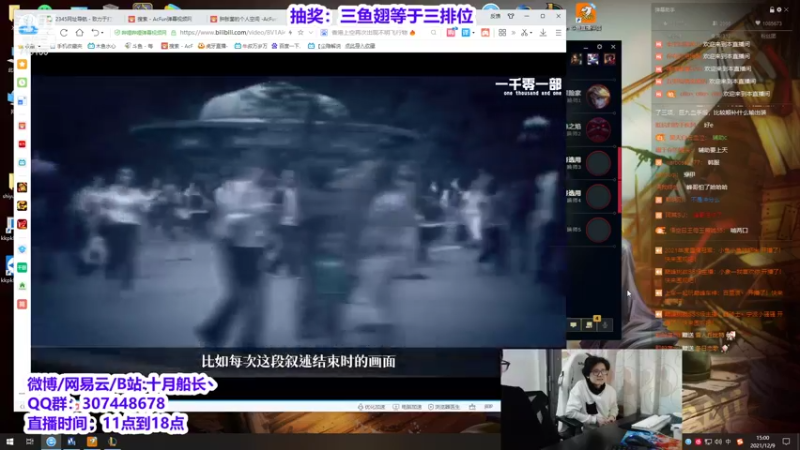Screen dimensions: 800x450
Task: Select first champion portrait in League lobby
Action: tap(598, 96)
